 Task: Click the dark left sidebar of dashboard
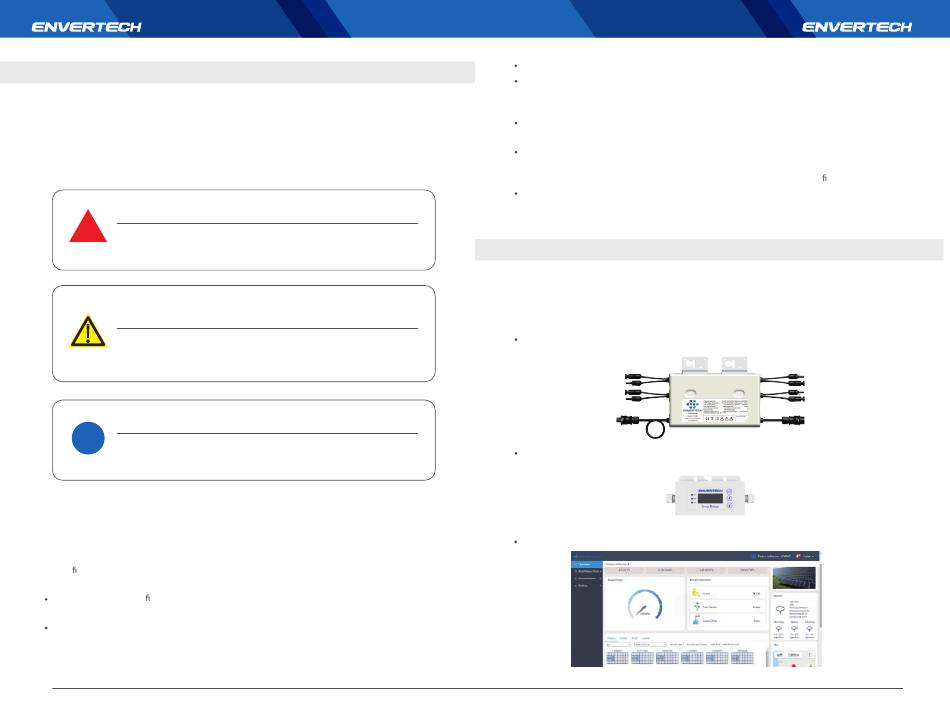point(587,630)
